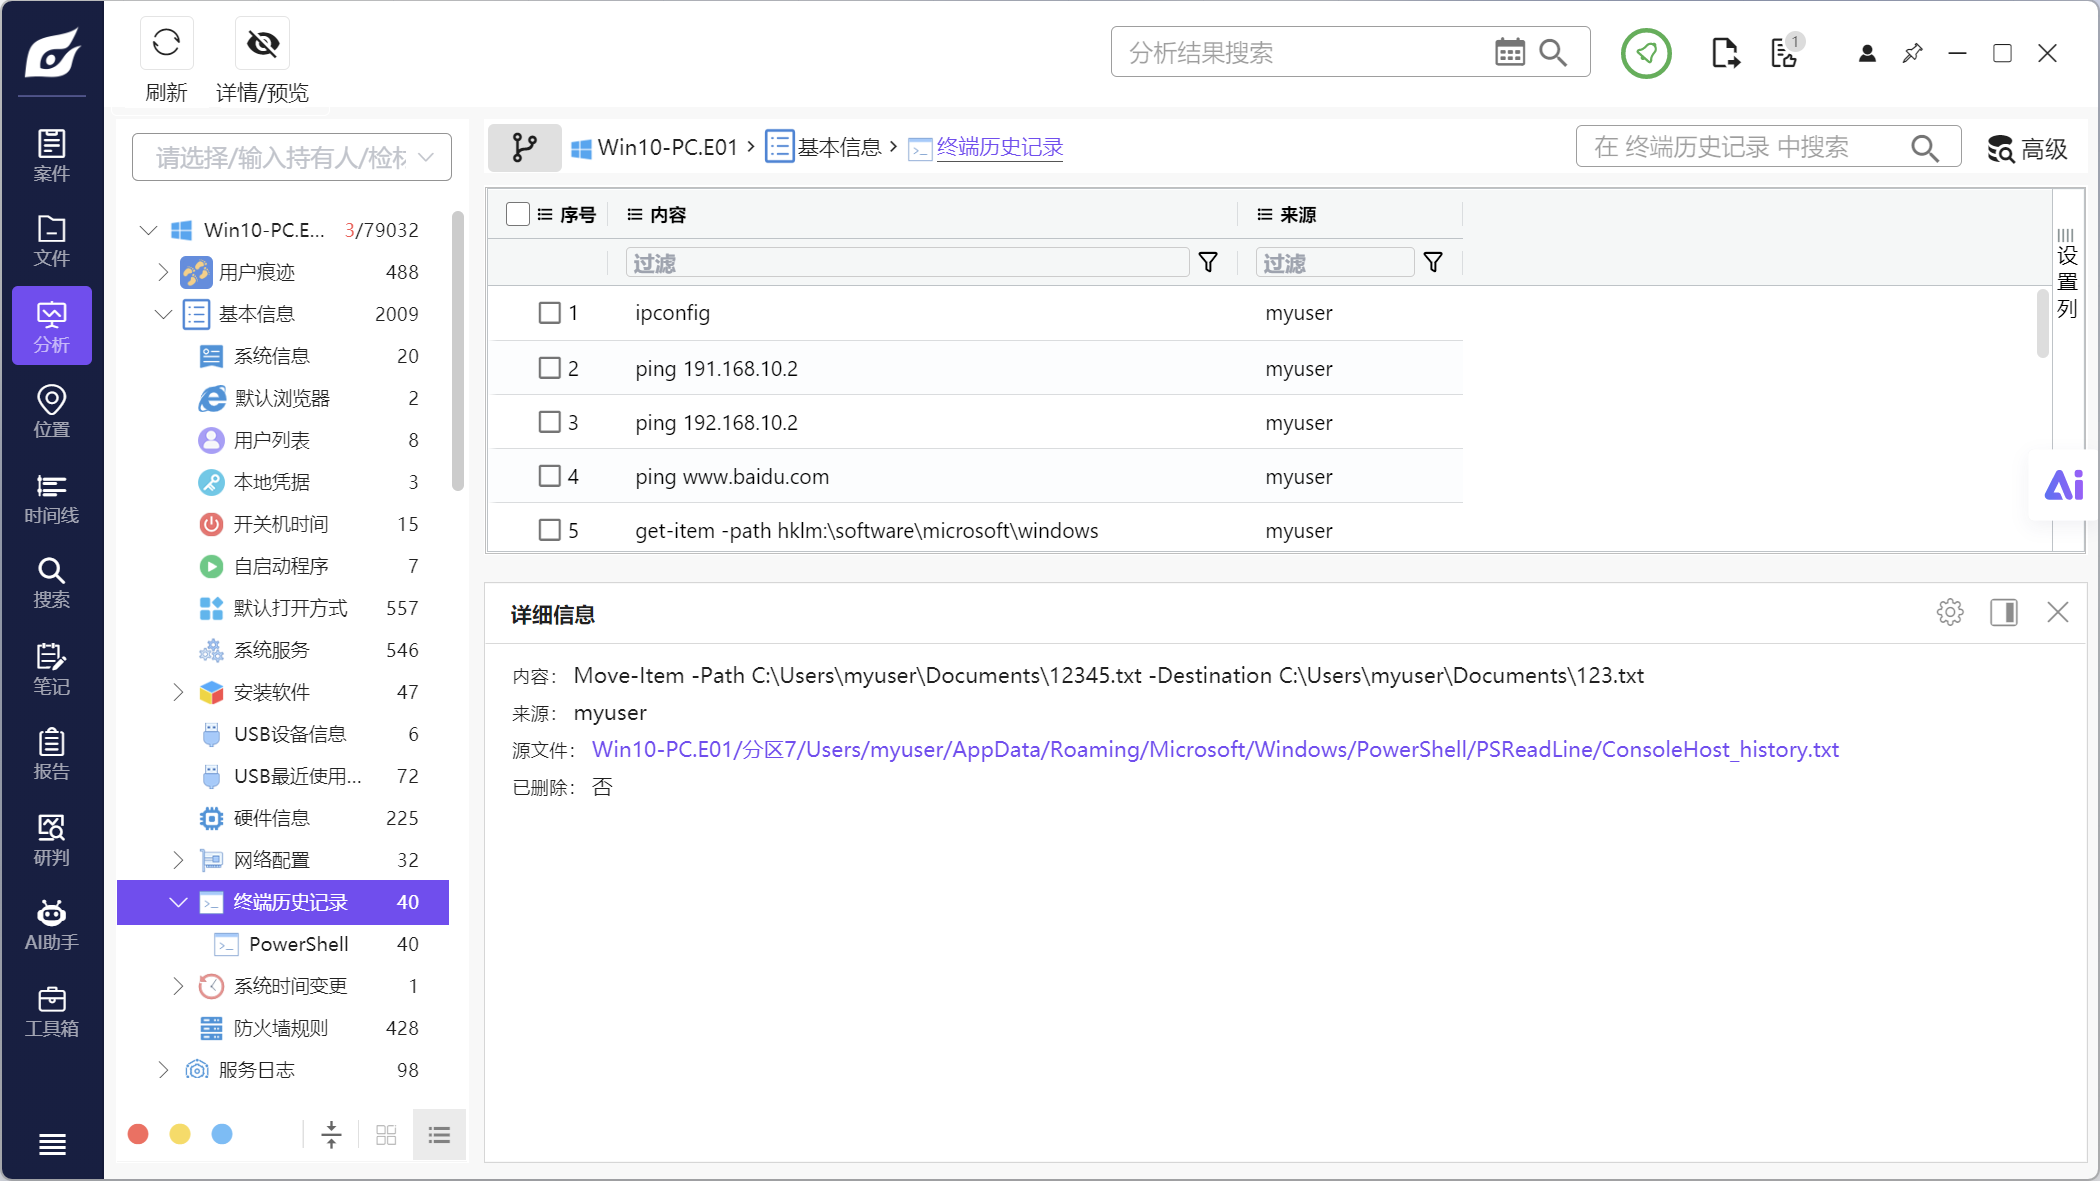
Task: Click the 来源 column filter funnel icon
Action: (x=1433, y=262)
